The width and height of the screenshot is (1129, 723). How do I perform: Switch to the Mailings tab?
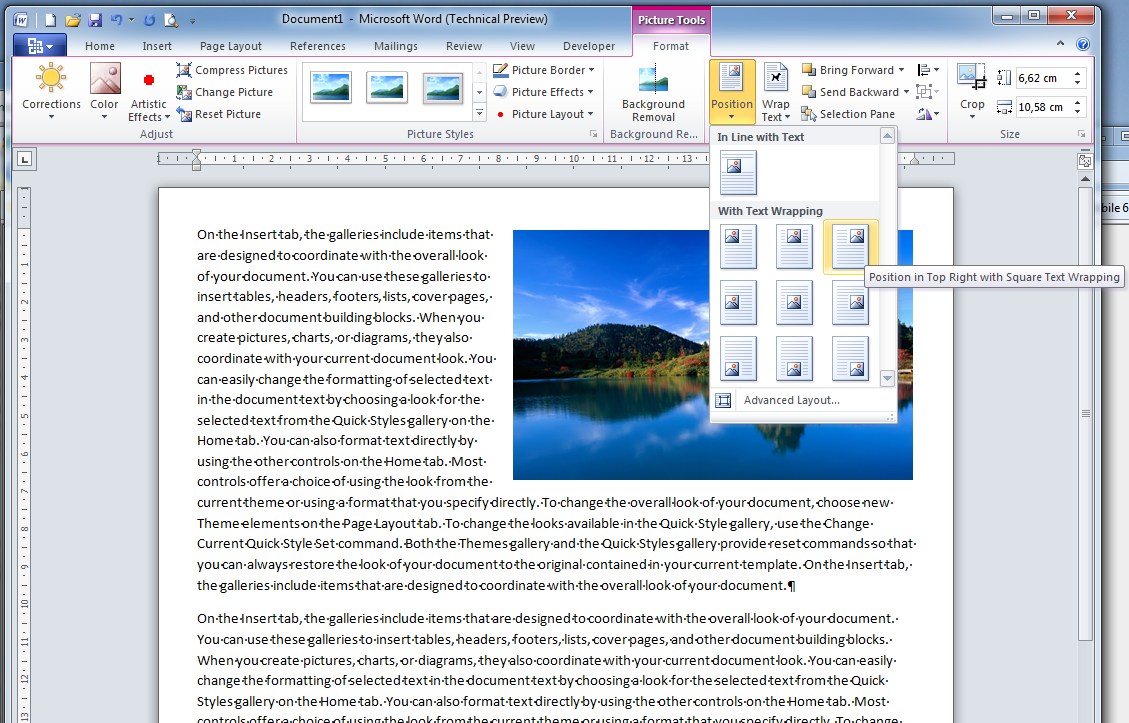[x=395, y=46]
